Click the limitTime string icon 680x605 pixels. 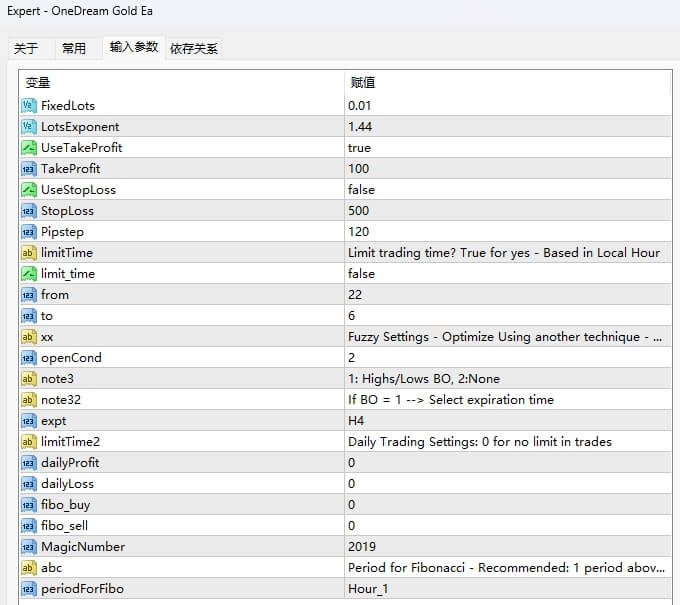click(x=29, y=253)
